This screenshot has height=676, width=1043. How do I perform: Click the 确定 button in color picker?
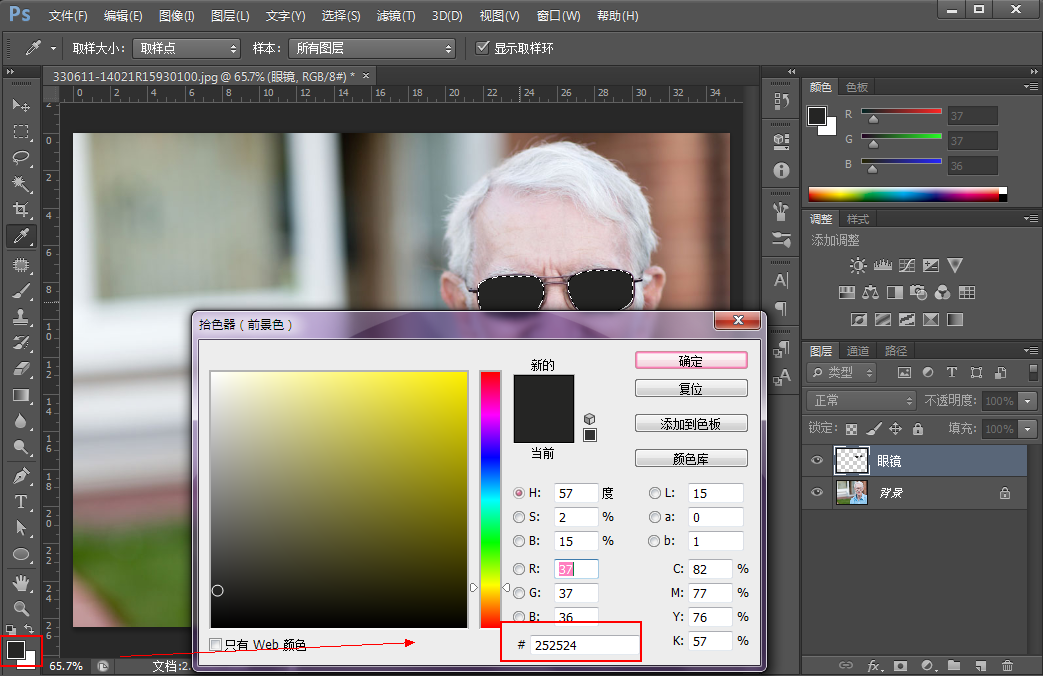point(691,361)
